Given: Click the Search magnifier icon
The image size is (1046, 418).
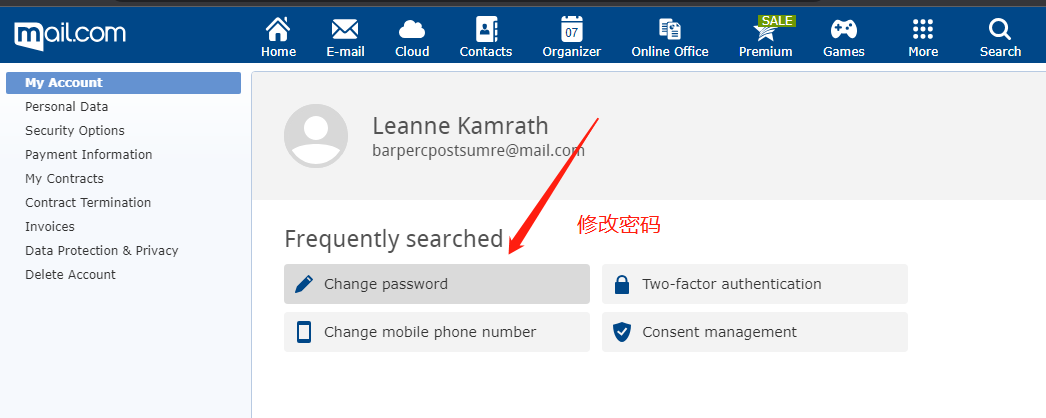Looking at the screenshot, I should click(1000, 30).
